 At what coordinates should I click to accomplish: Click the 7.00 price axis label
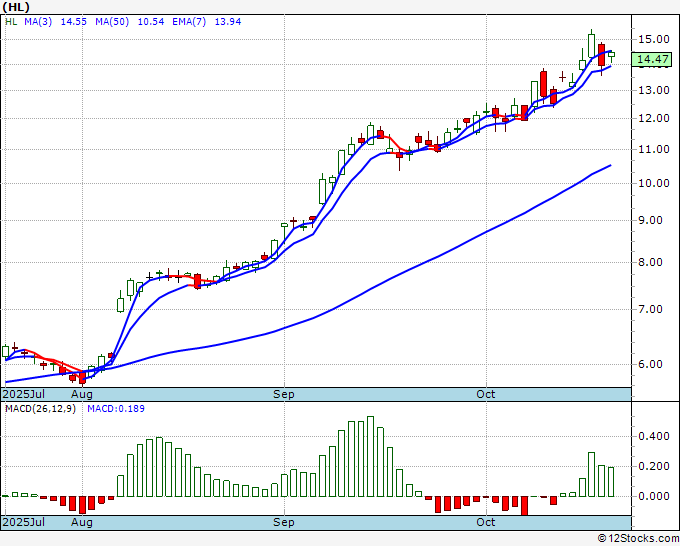[651, 310]
